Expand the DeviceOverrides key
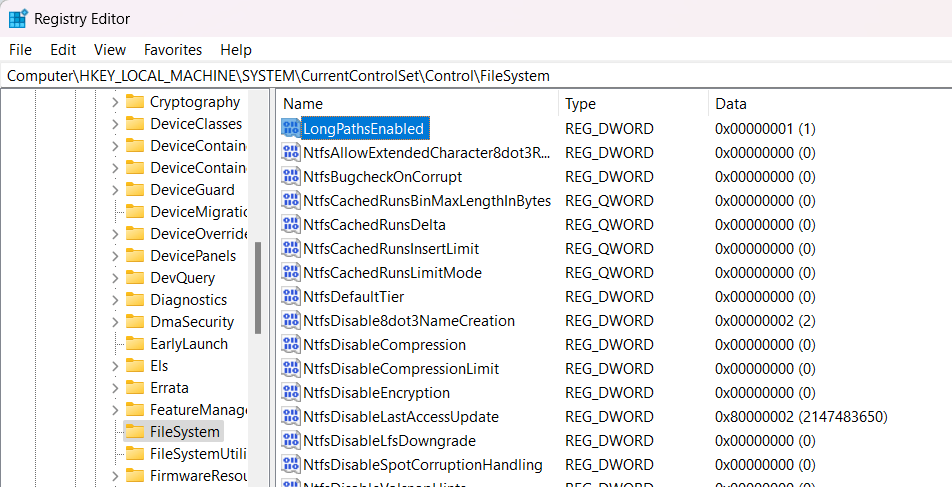The height and width of the screenshot is (487, 952). [115, 234]
